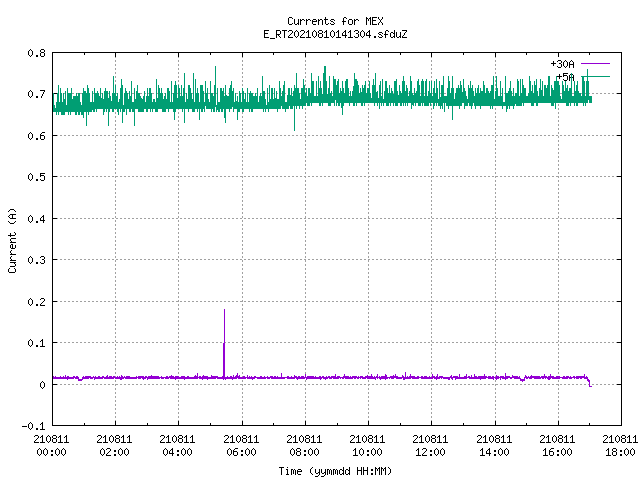Click the chart title 'Currents for MEX'

[335, 21]
